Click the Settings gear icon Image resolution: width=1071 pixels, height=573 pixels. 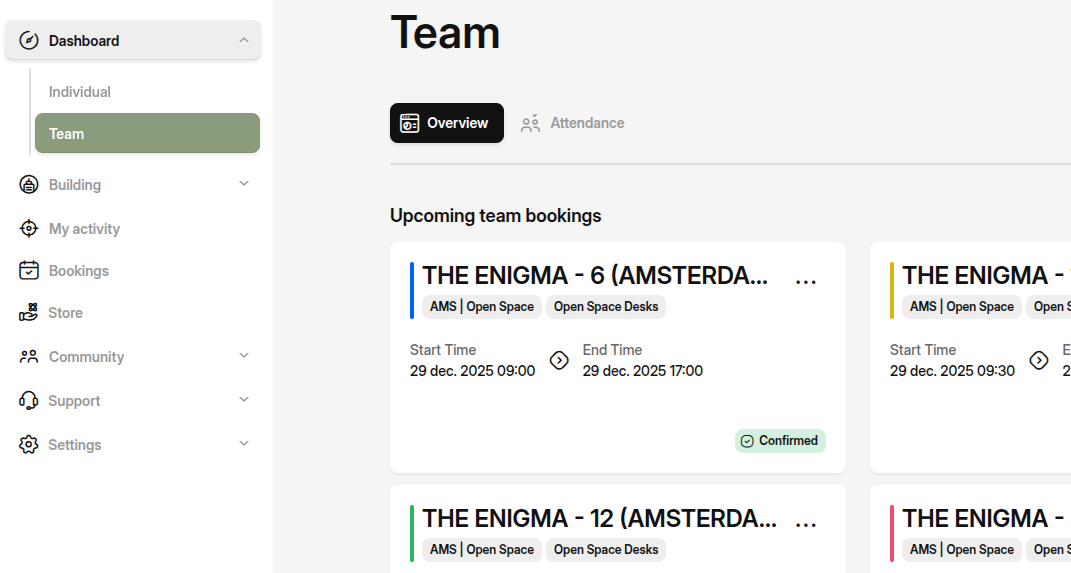click(x=29, y=445)
